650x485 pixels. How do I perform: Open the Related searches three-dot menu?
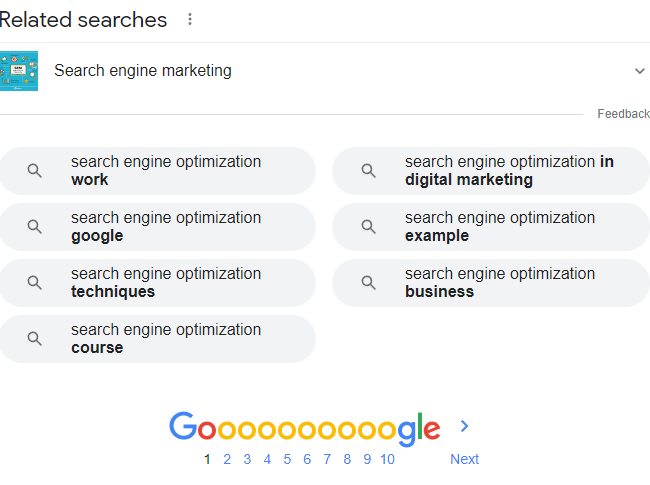pos(190,19)
